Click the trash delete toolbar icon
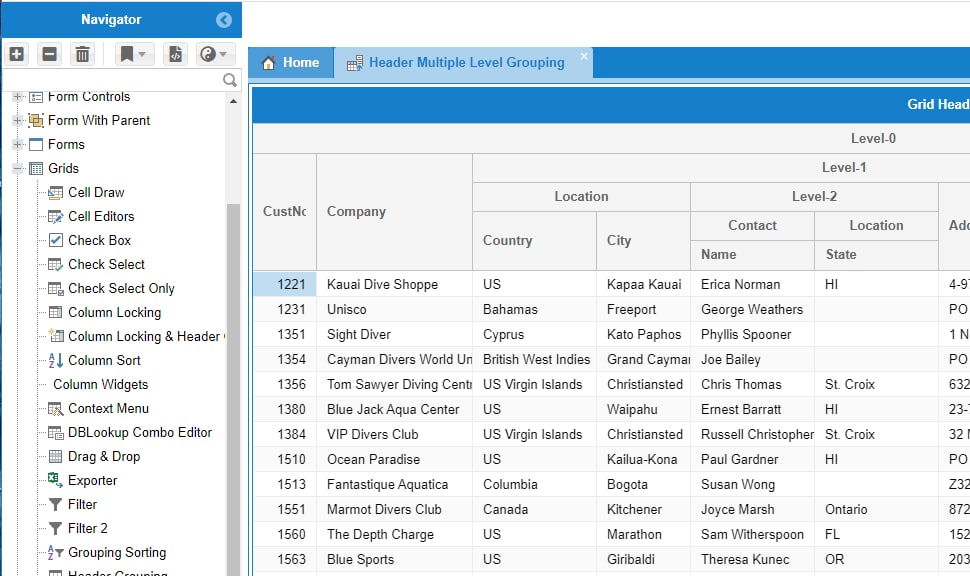 (82, 54)
